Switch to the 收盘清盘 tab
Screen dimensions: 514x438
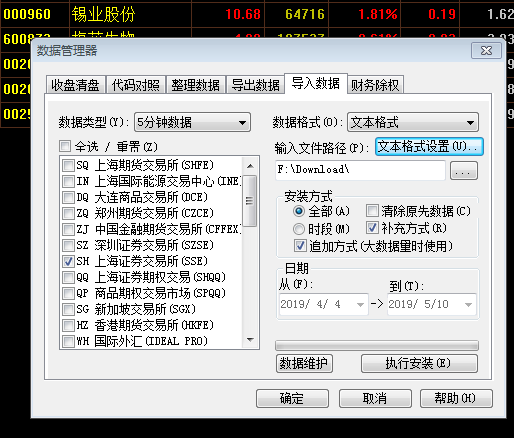click(75, 85)
